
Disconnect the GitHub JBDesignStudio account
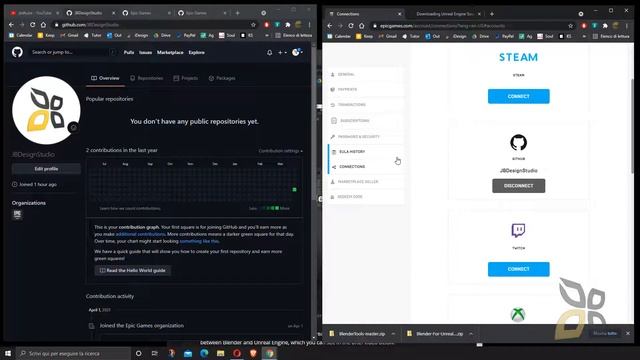click(518, 186)
